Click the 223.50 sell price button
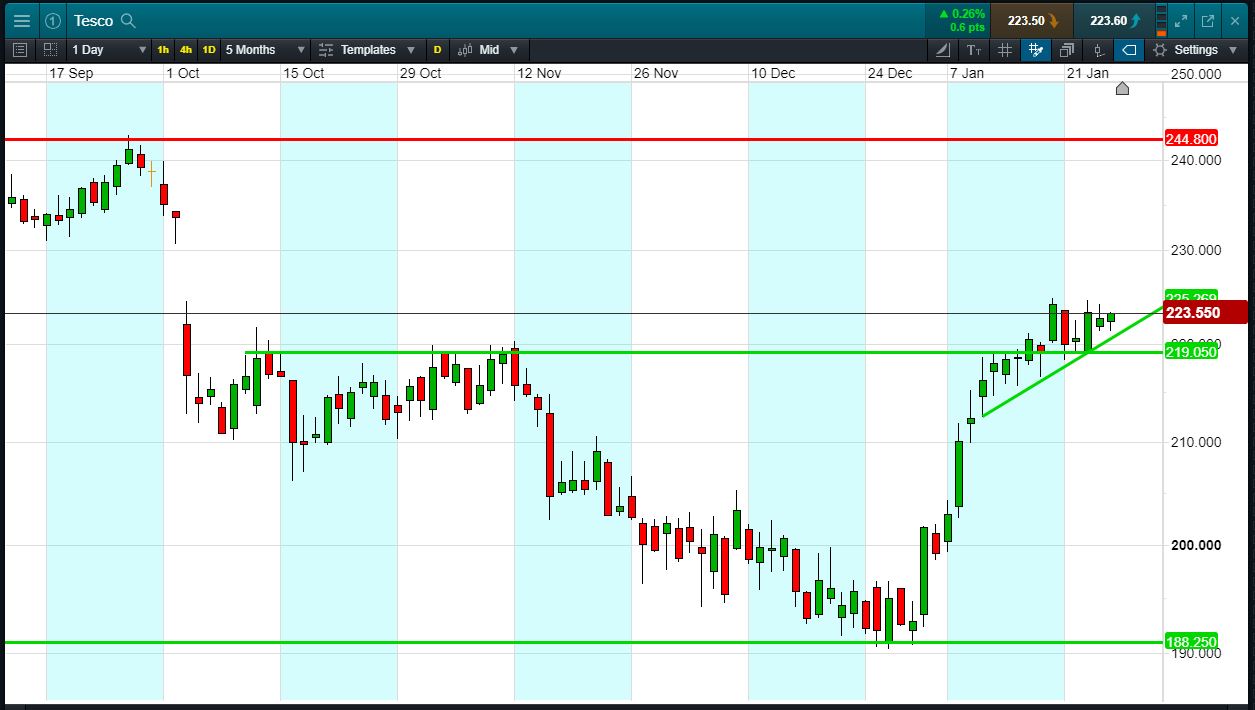 click(x=1033, y=20)
